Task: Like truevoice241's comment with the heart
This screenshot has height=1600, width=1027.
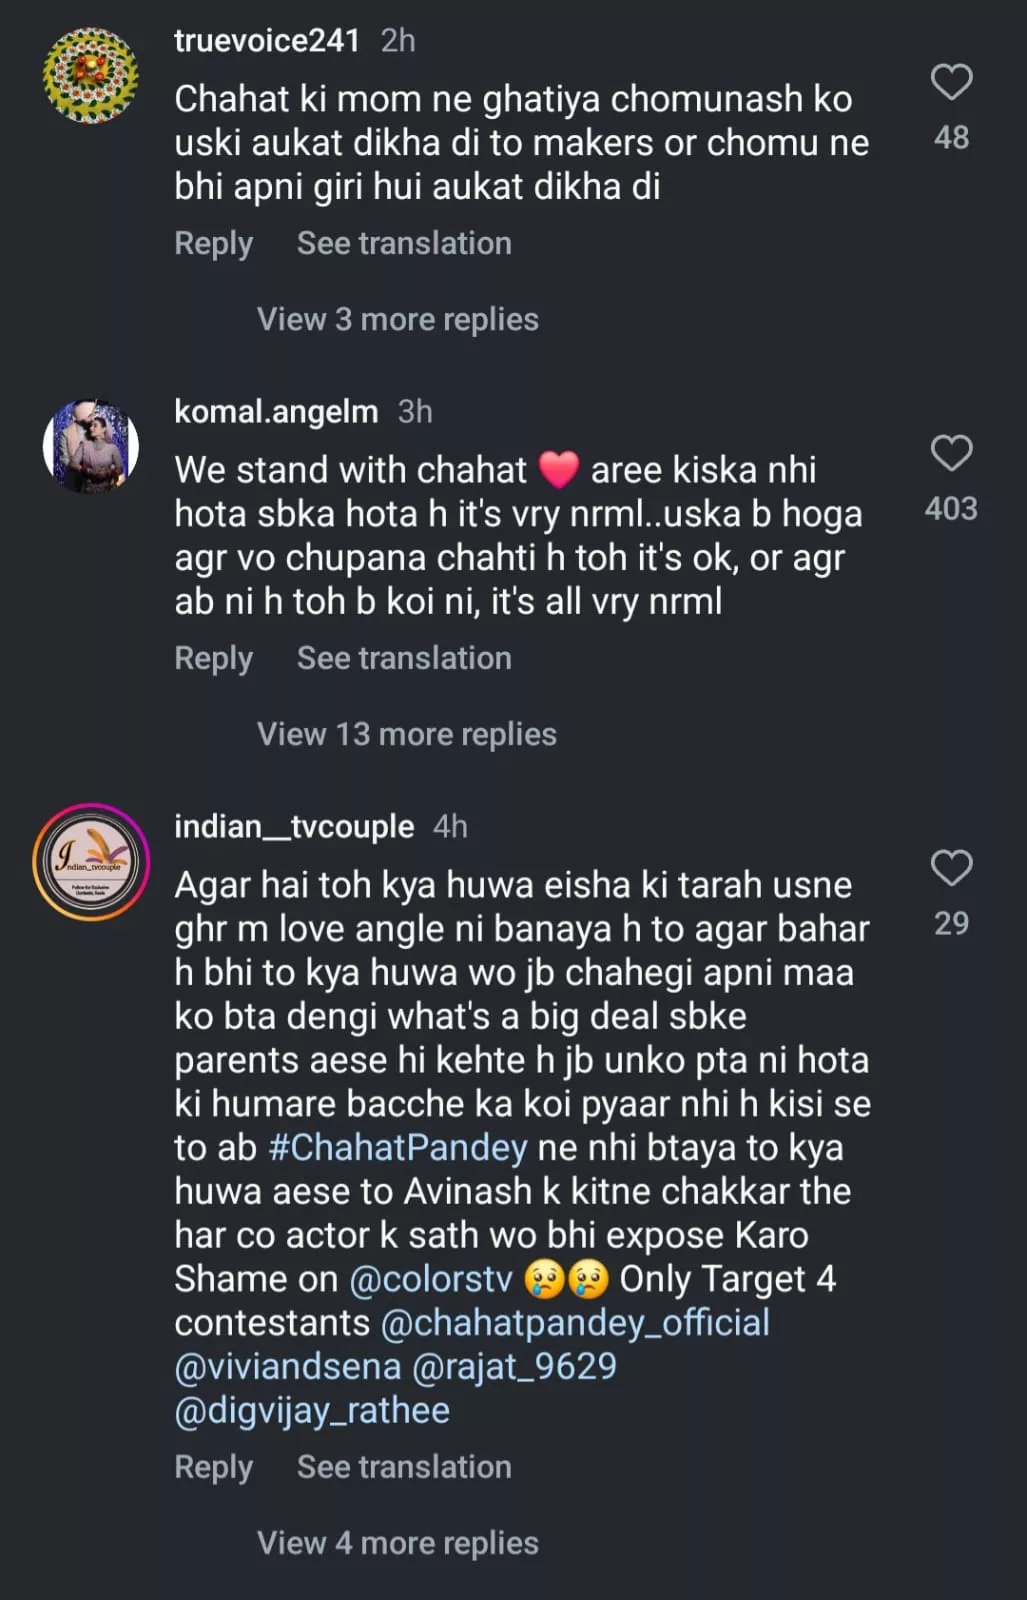Action: click(951, 82)
